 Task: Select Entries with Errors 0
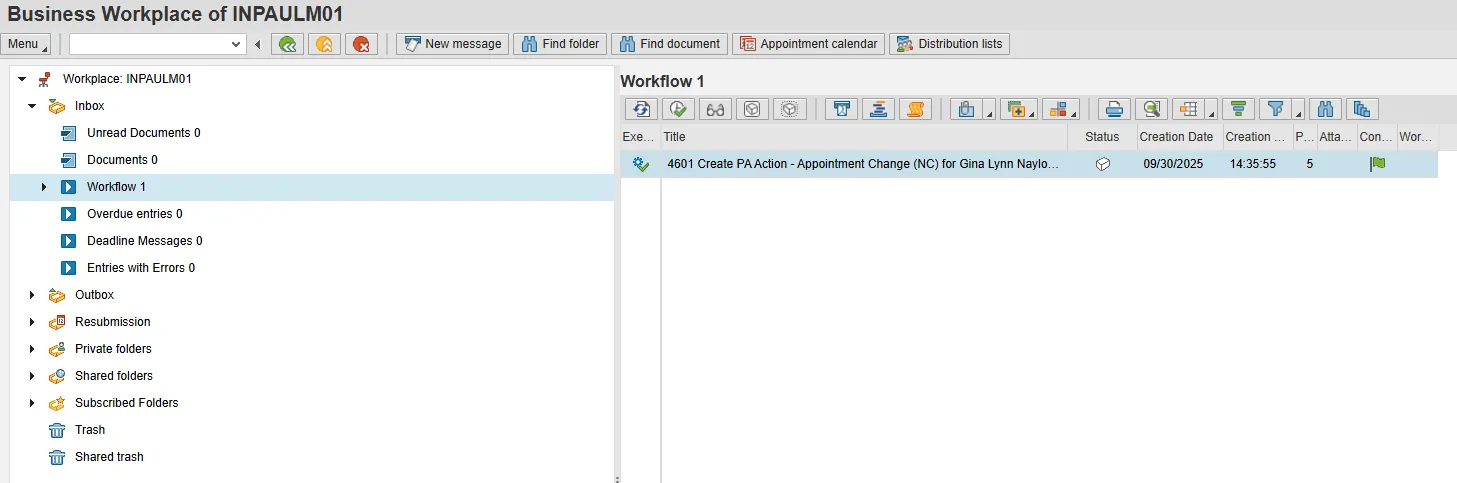point(141,268)
